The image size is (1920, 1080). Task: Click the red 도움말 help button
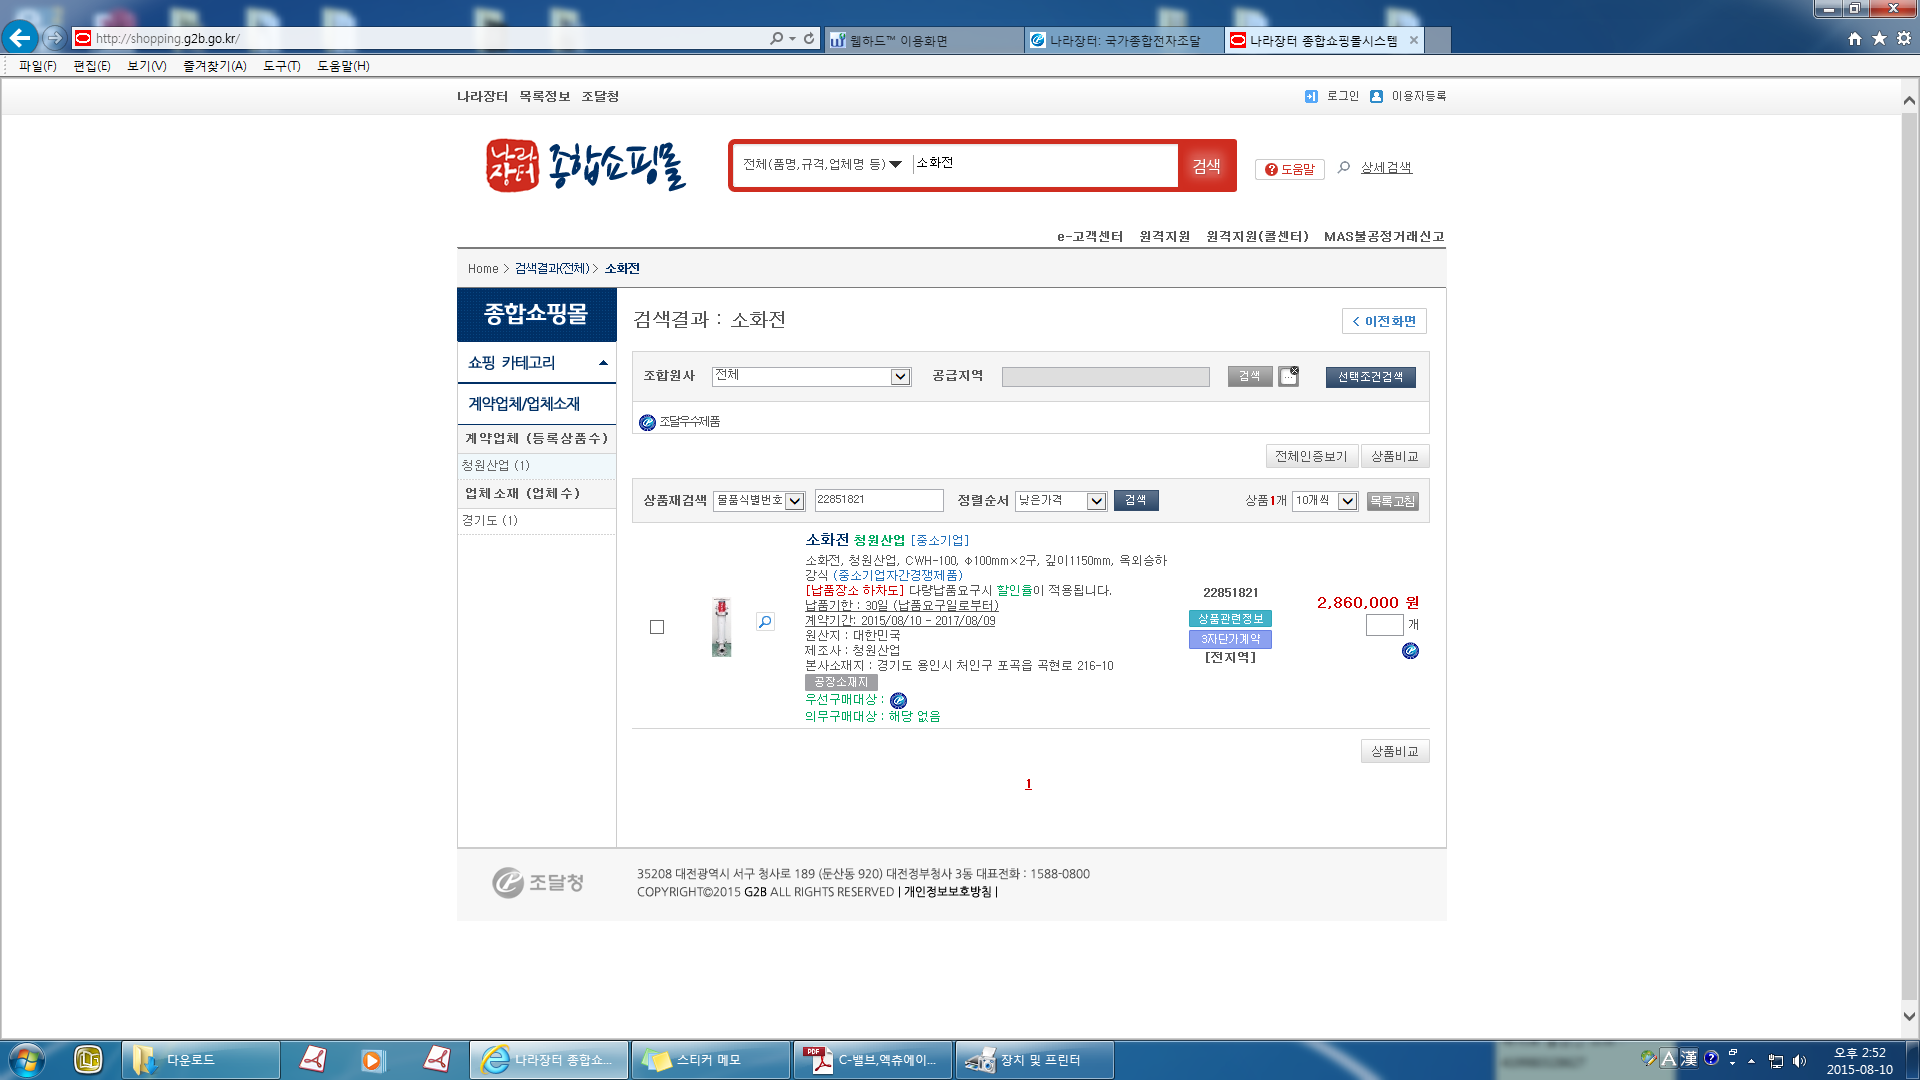click(x=1290, y=169)
